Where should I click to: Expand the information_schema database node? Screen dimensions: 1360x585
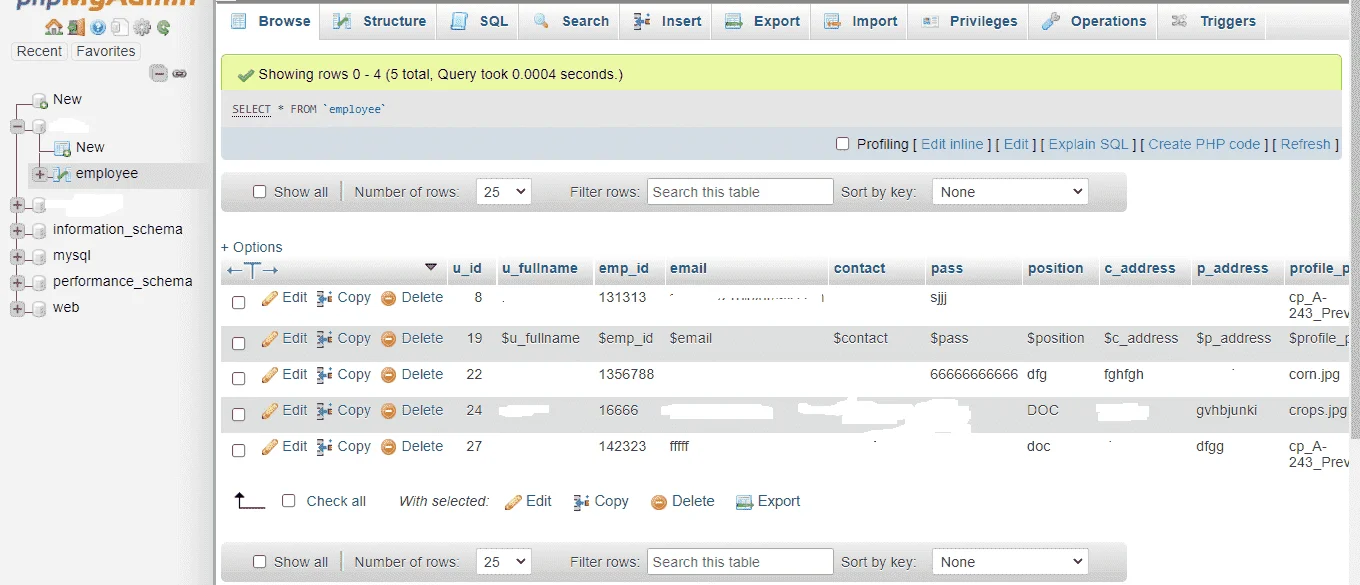[x=17, y=230]
